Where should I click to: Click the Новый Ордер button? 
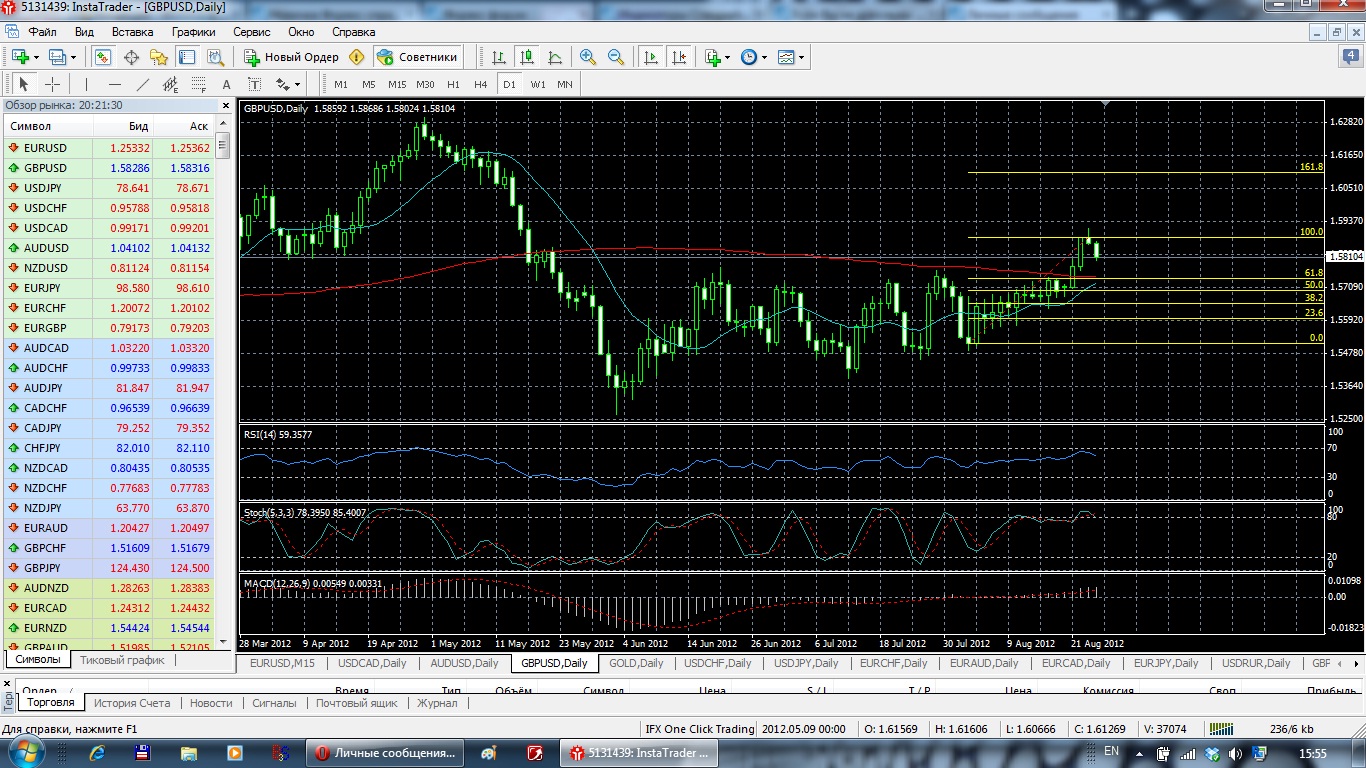tap(291, 57)
